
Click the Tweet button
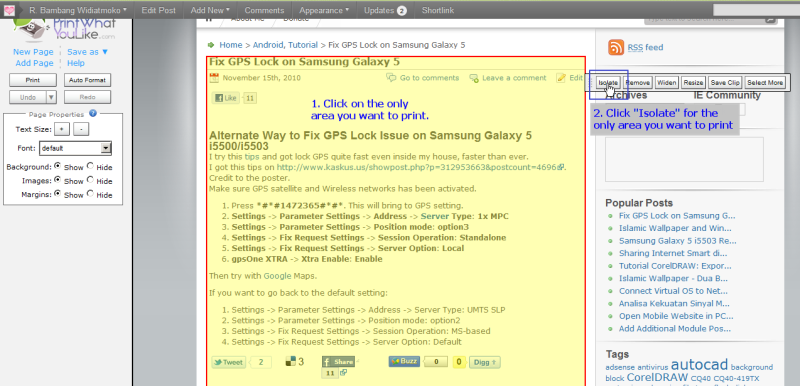click(x=229, y=362)
